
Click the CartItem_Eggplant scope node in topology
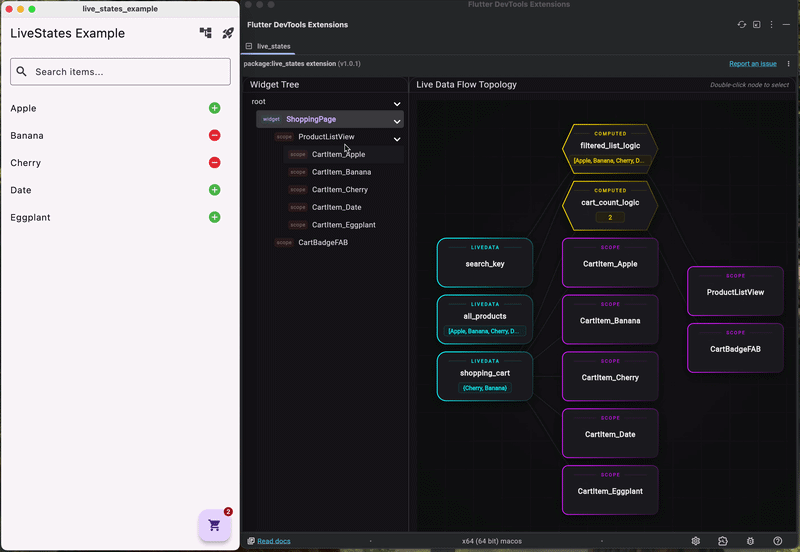point(610,490)
